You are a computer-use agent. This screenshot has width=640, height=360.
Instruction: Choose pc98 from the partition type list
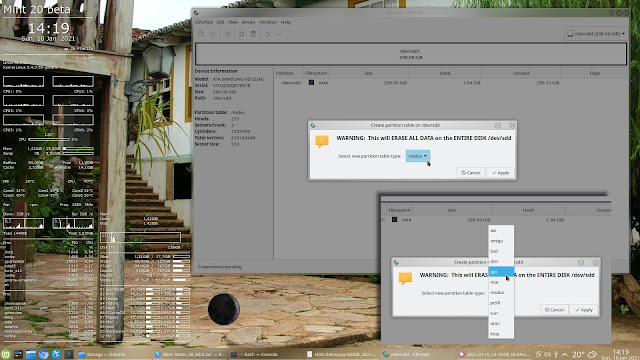point(501,303)
